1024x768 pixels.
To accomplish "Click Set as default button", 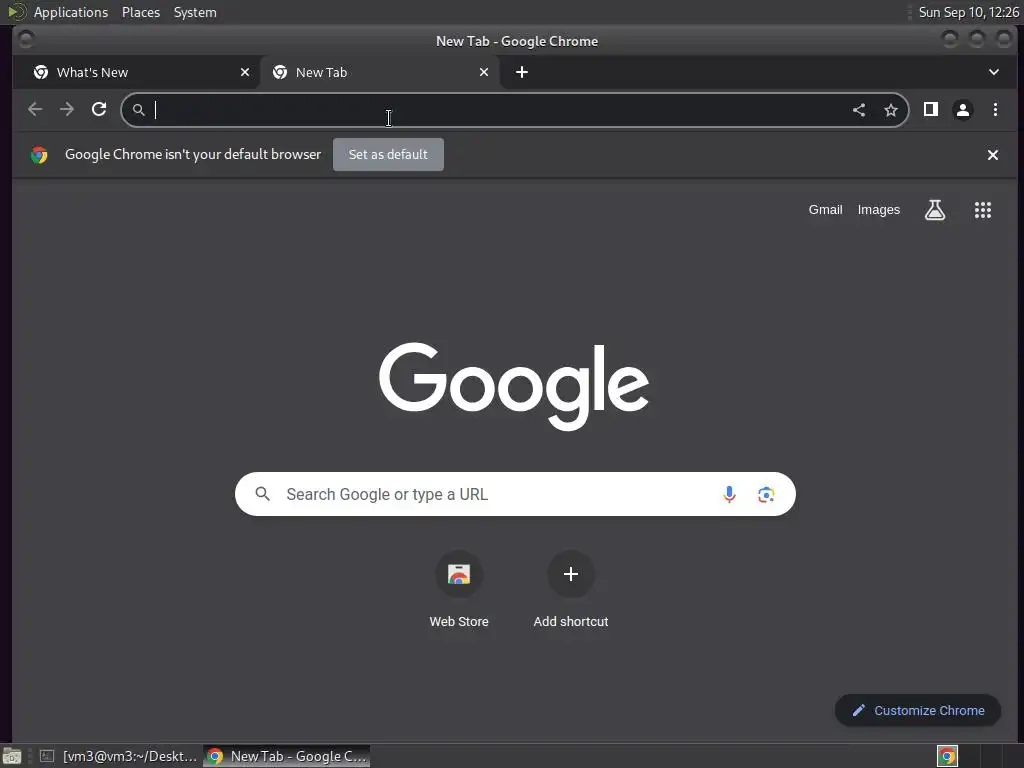I will (388, 154).
